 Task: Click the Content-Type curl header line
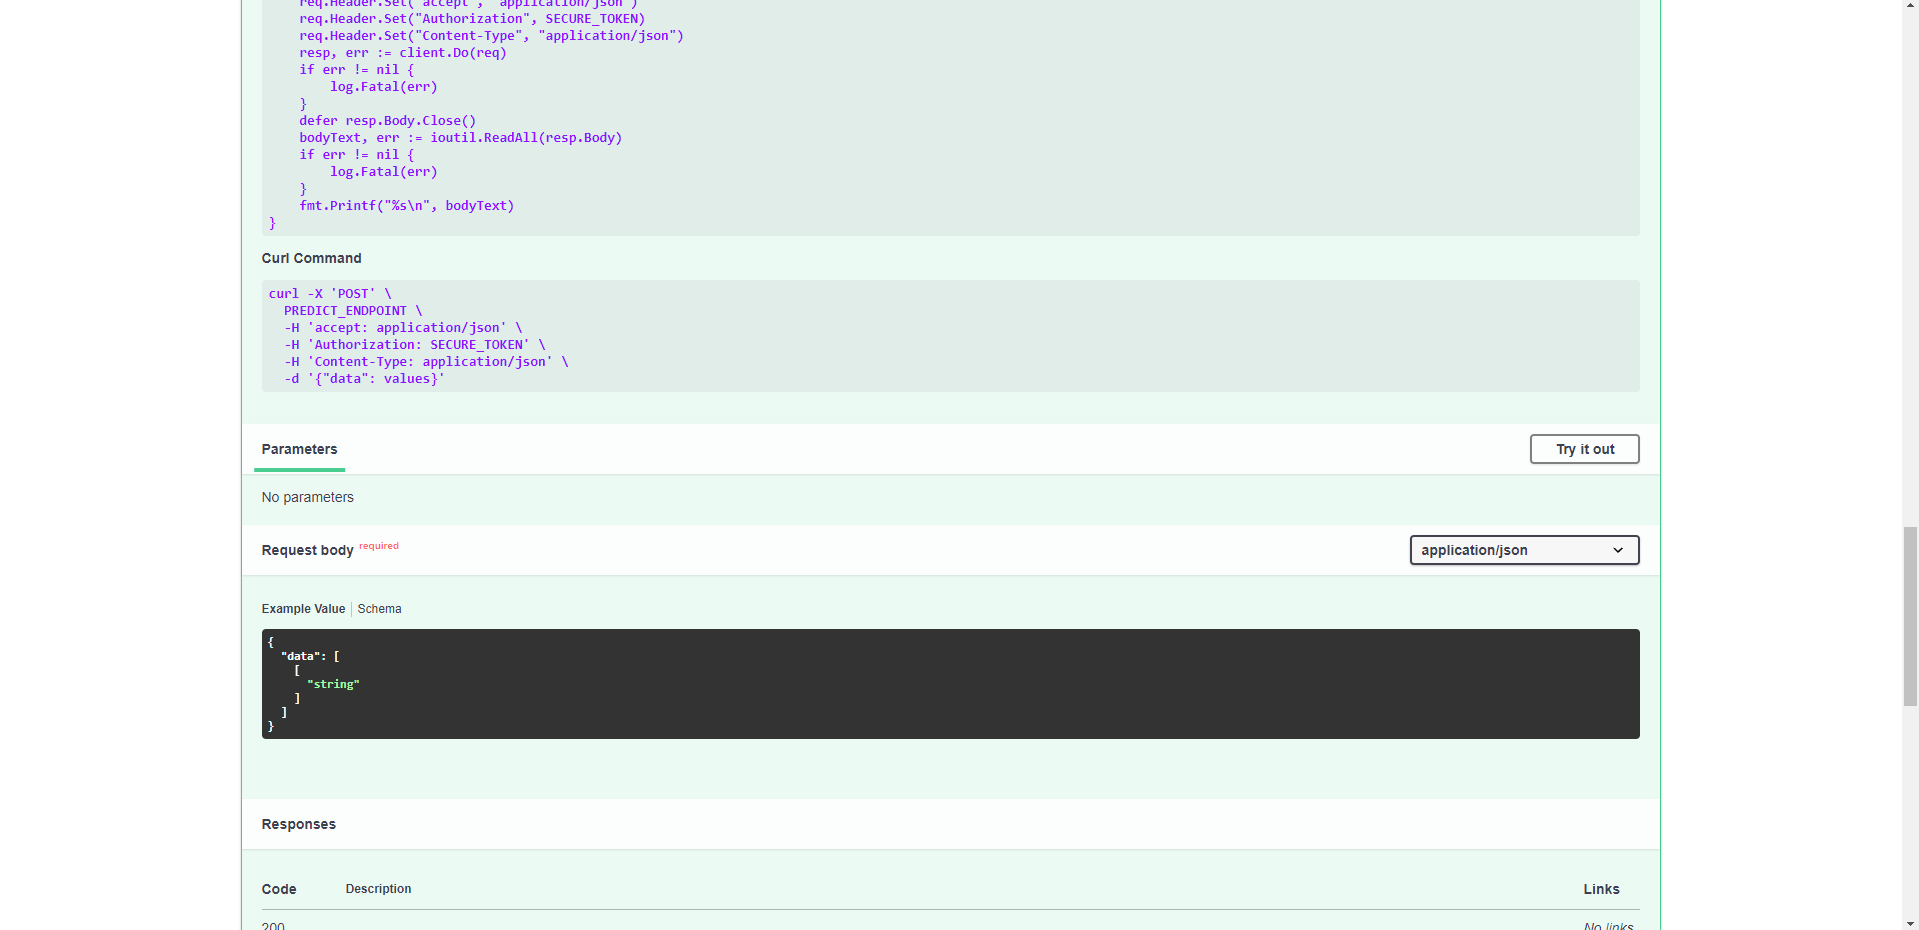click(x=426, y=362)
